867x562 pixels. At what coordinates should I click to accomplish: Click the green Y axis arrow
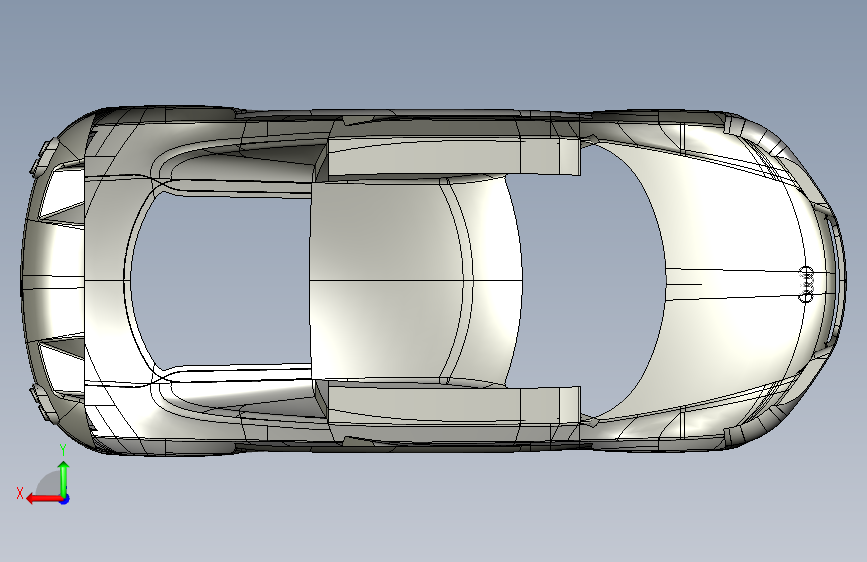click(64, 478)
